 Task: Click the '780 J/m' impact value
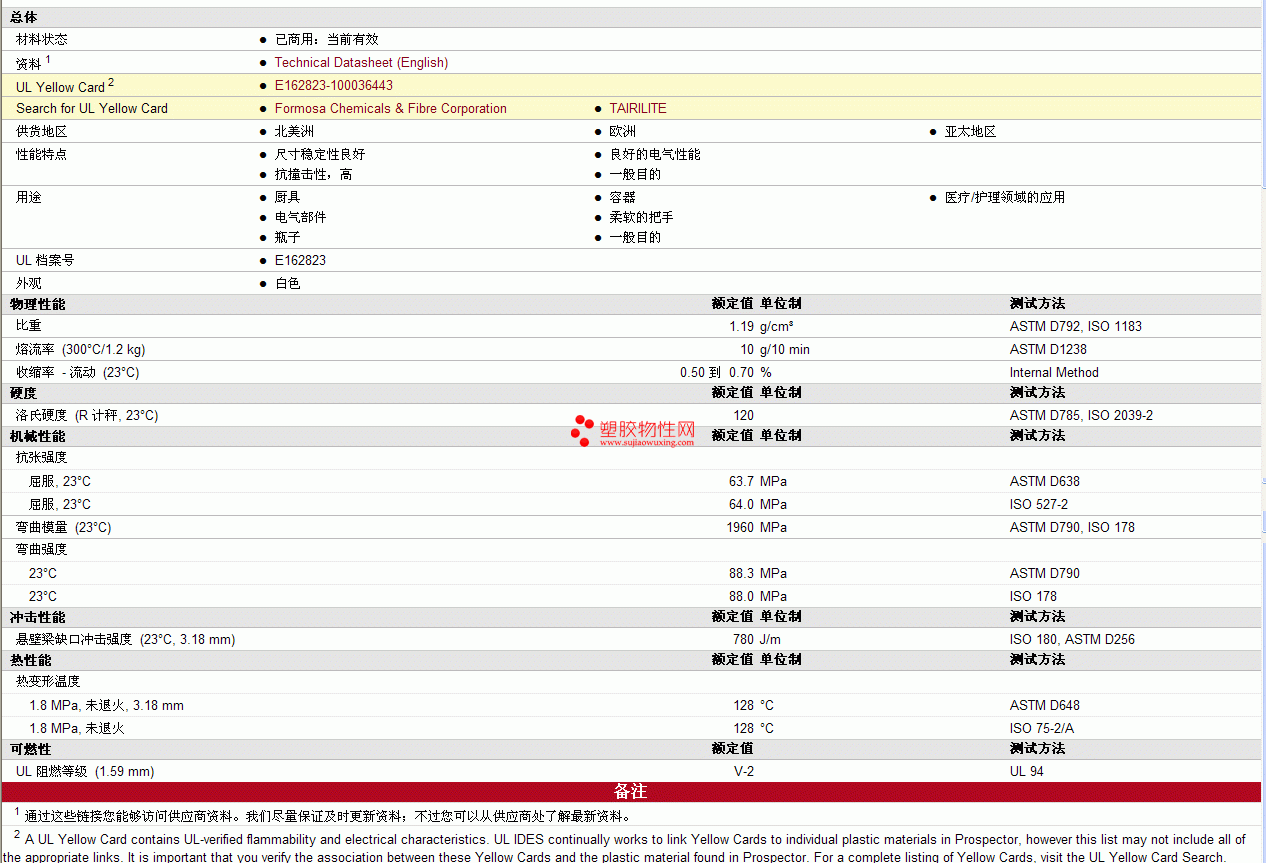pyautogui.click(x=757, y=639)
